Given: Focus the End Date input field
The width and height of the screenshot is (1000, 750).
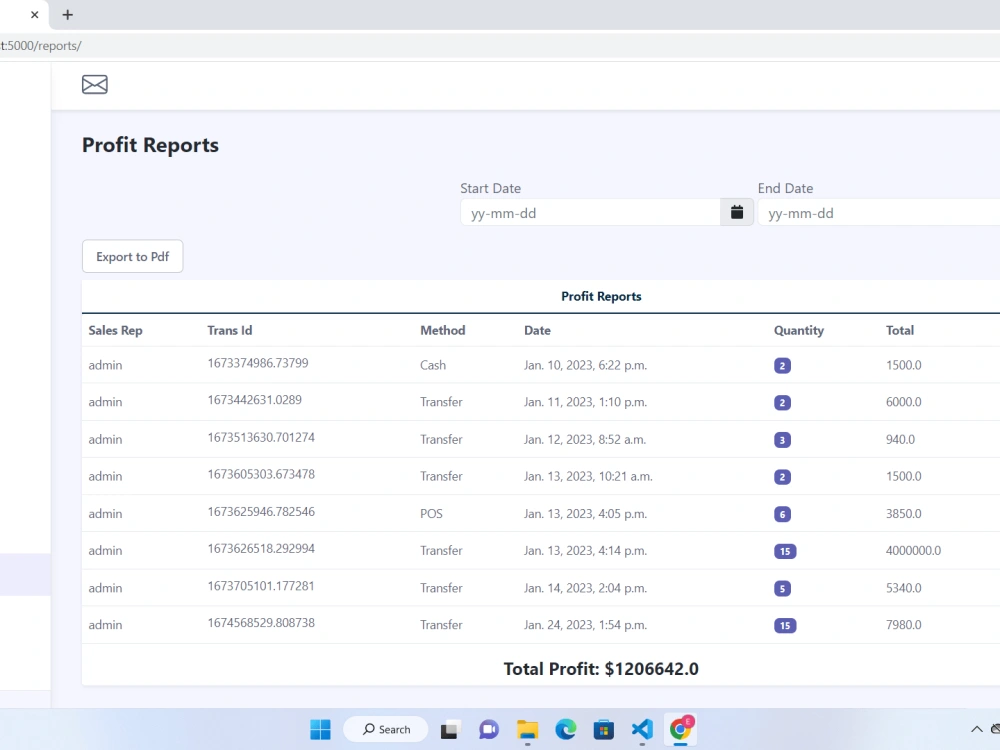Looking at the screenshot, I should click(x=879, y=212).
